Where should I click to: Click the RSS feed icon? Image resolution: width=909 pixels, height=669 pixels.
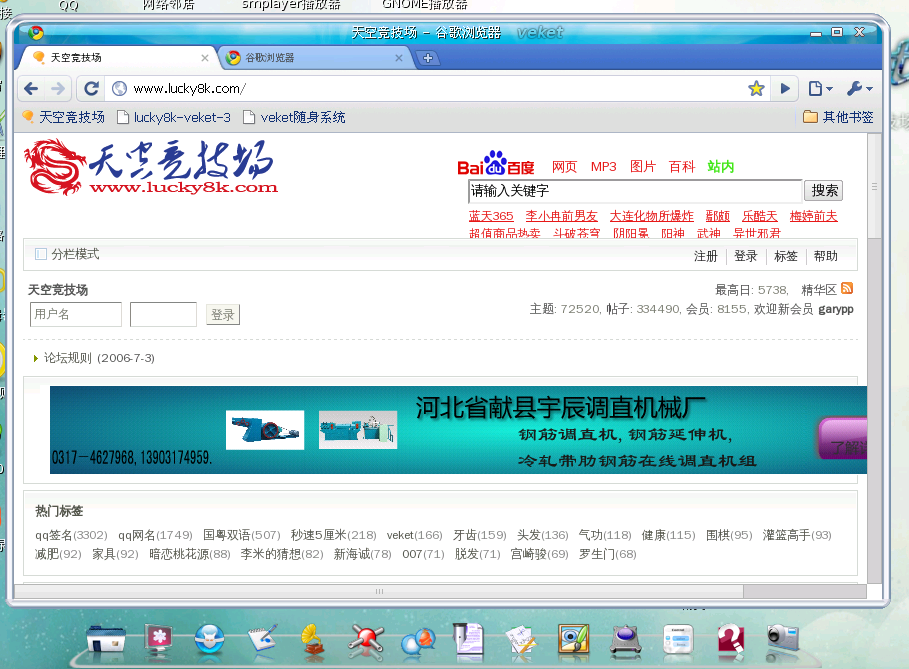(x=846, y=288)
